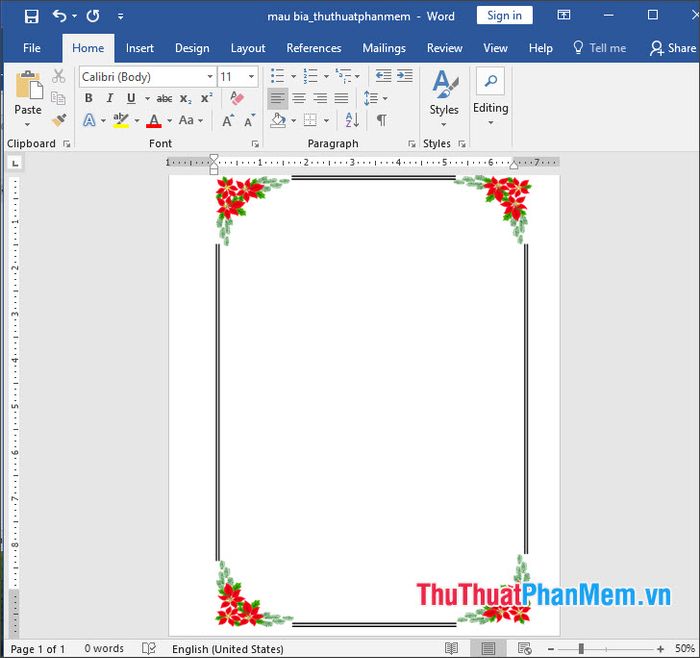Click the Shrink Font icon
The width and height of the screenshot is (700, 658).
click(249, 120)
